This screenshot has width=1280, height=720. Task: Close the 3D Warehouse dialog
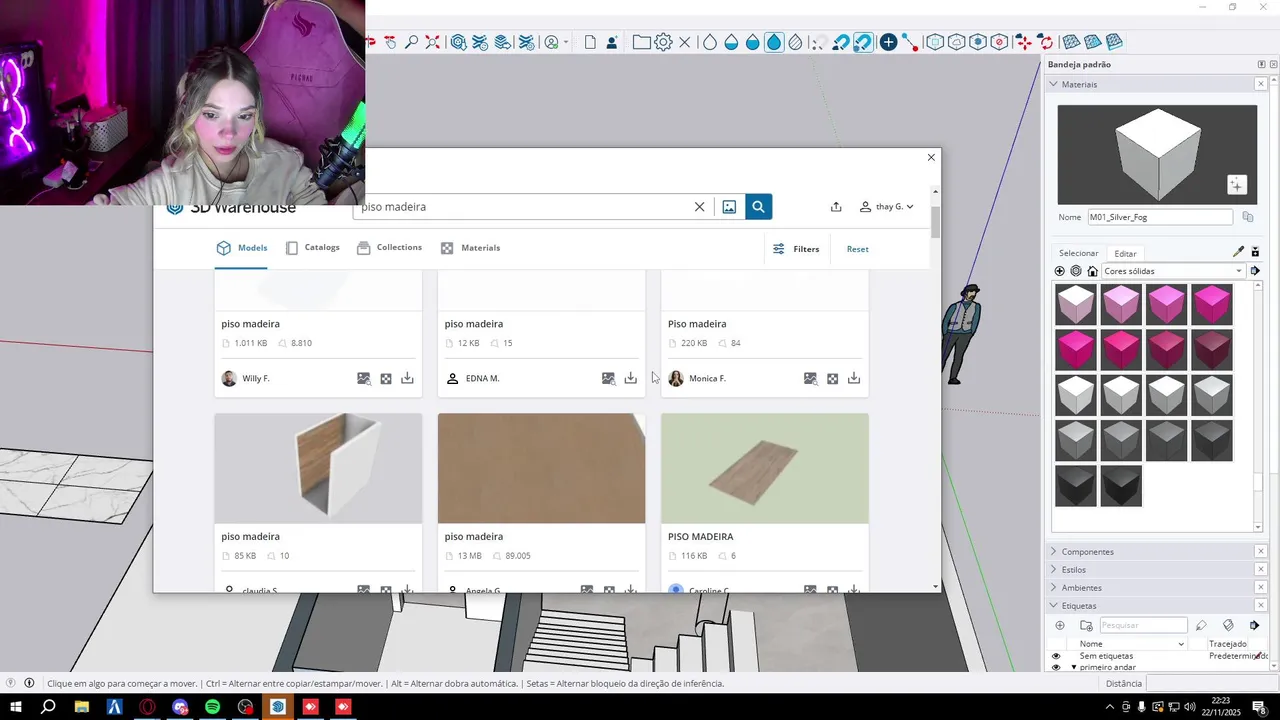[931, 157]
